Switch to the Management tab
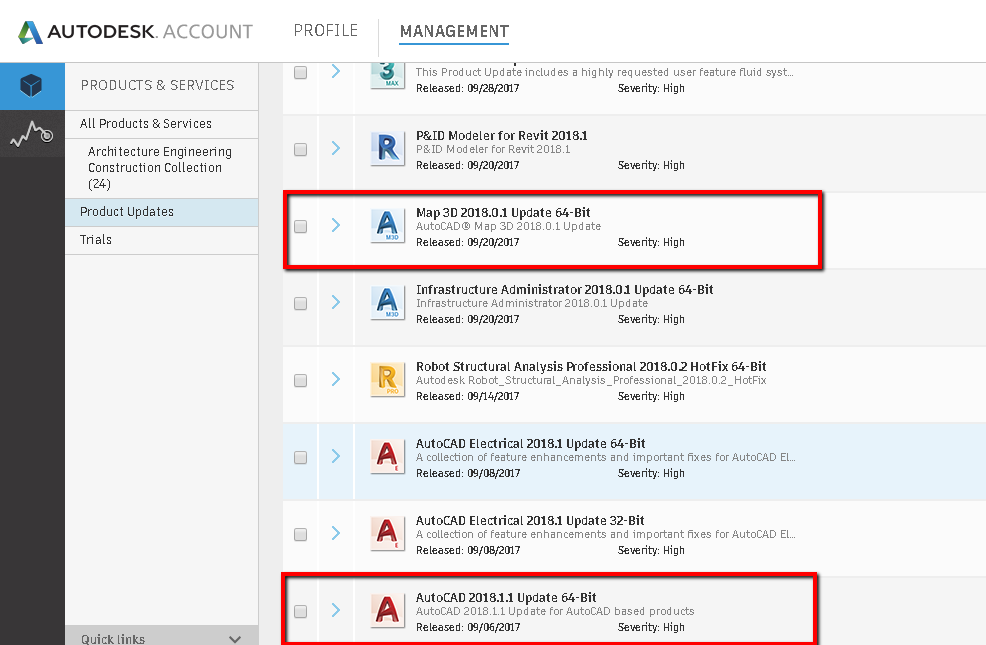 (455, 31)
